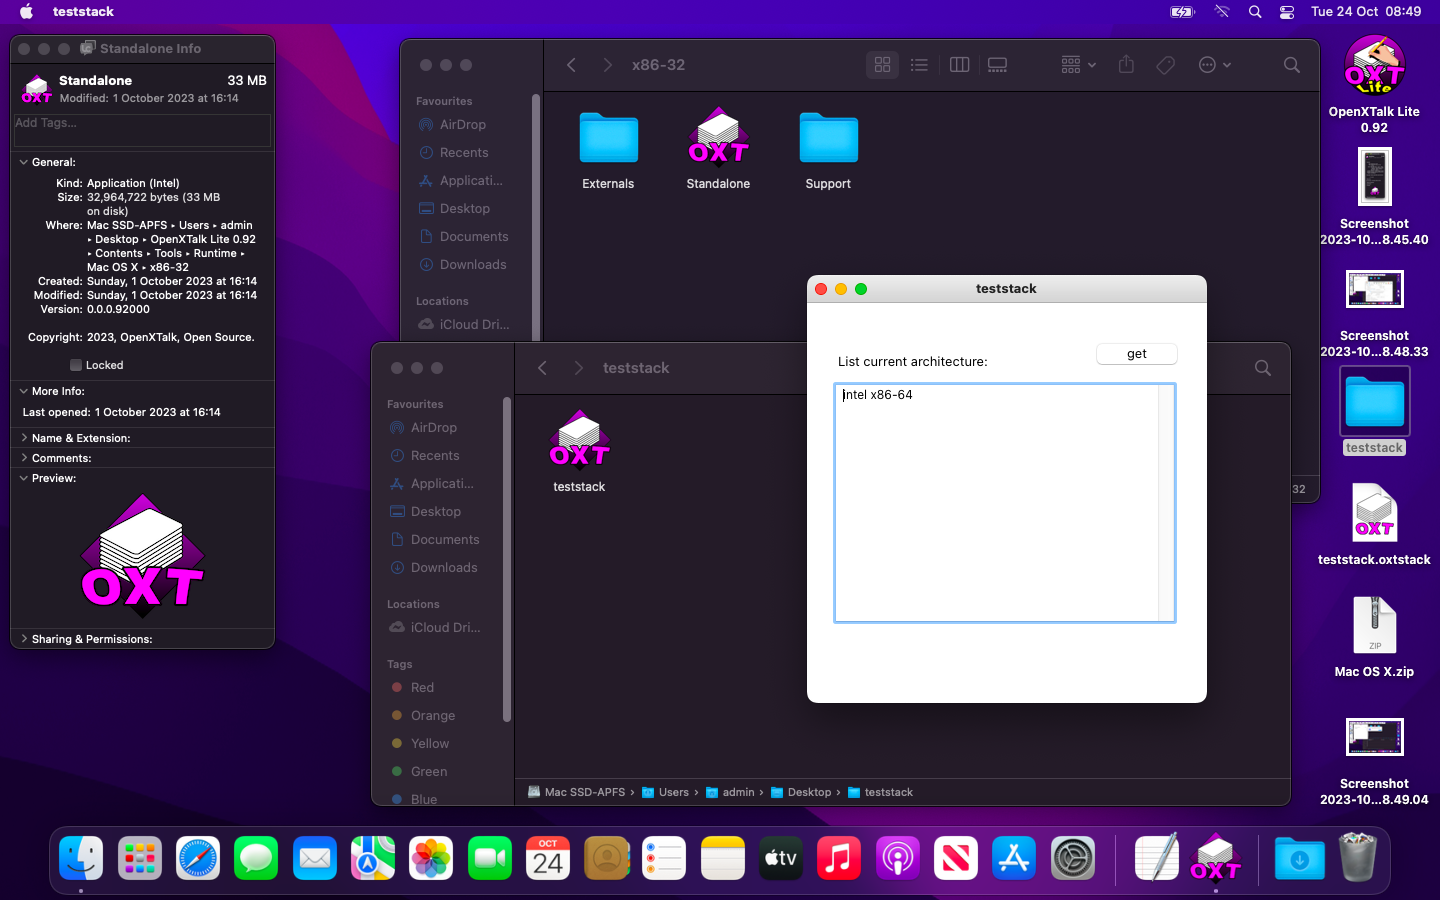The height and width of the screenshot is (900, 1440).
Task: Select Mac OS X.zip on desktop
Action: tap(1374, 625)
